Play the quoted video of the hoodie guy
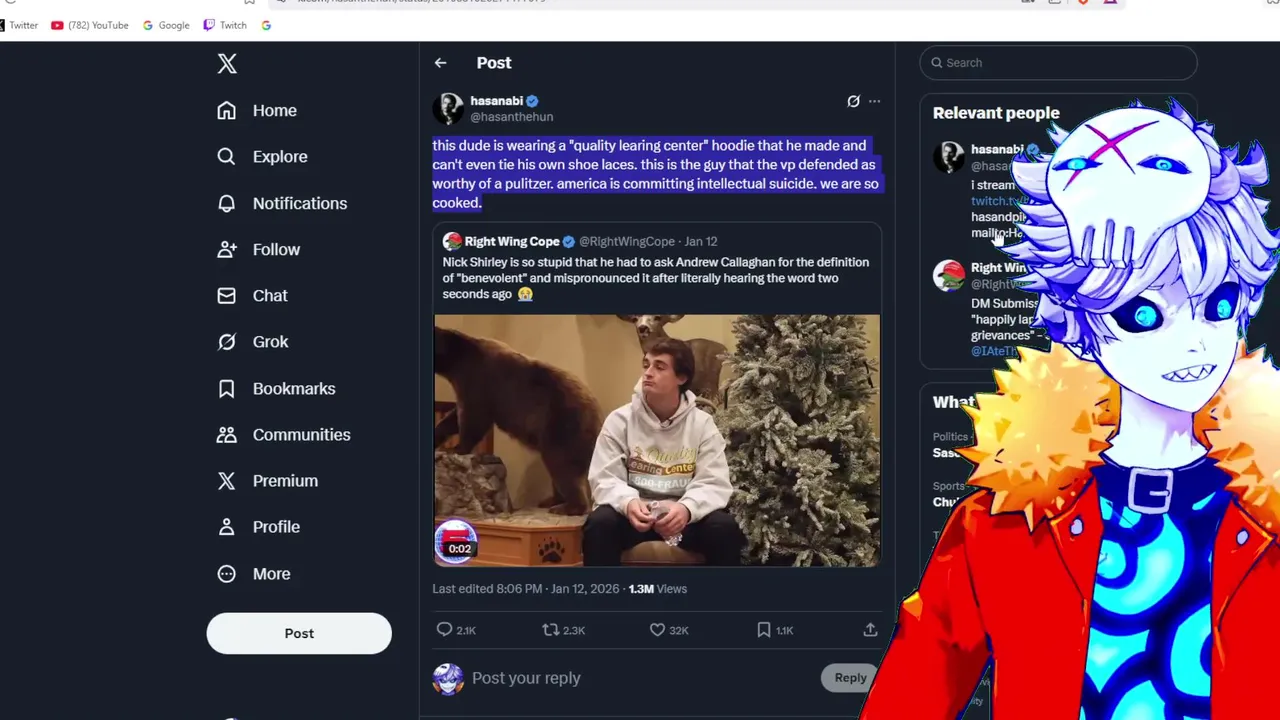This screenshot has width=1280, height=720. point(657,441)
